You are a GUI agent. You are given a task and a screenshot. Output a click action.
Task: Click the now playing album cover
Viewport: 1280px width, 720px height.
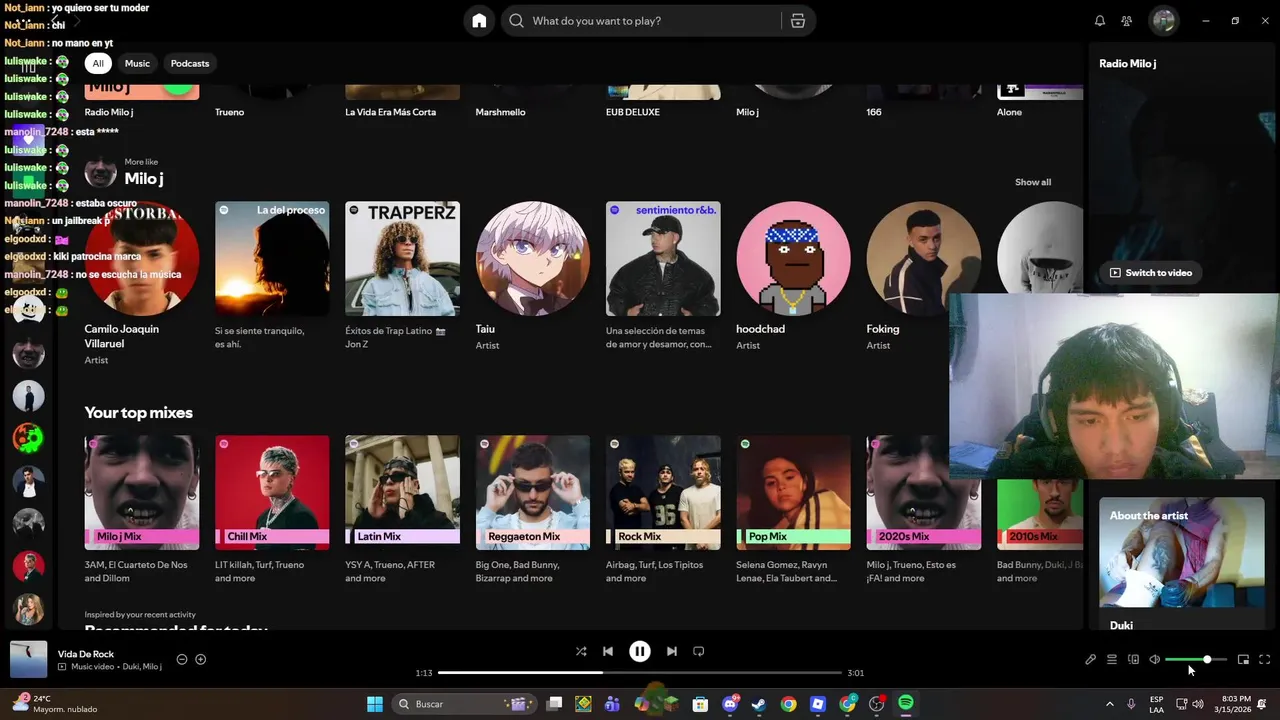(29, 659)
